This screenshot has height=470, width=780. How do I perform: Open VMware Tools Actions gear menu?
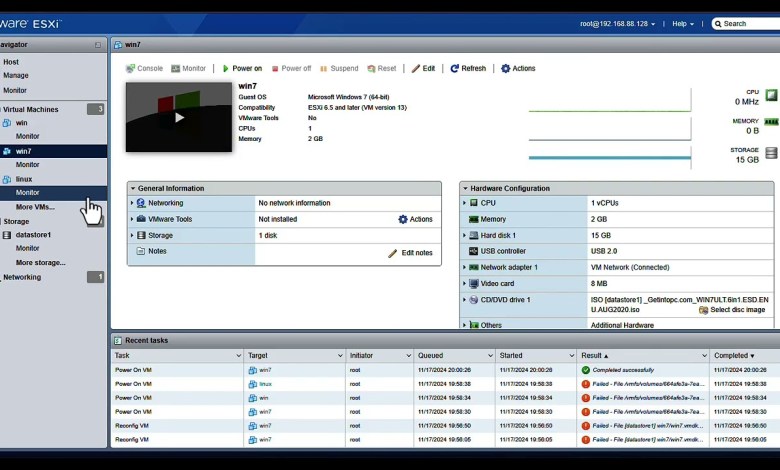(x=415, y=219)
